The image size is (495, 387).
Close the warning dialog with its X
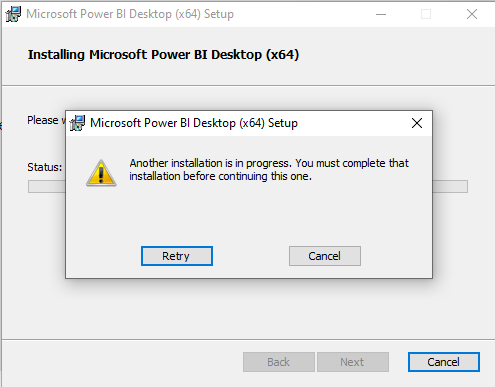tap(417, 123)
